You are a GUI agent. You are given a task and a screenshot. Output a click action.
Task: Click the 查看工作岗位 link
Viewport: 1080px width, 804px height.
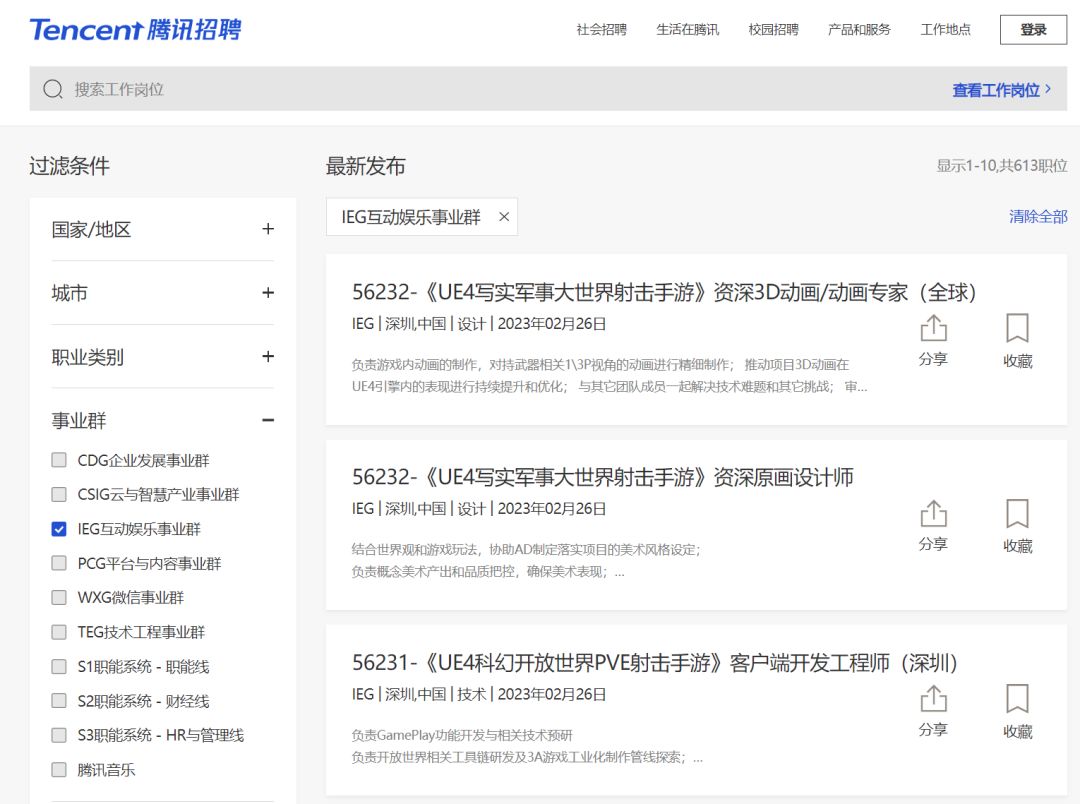(1001, 90)
